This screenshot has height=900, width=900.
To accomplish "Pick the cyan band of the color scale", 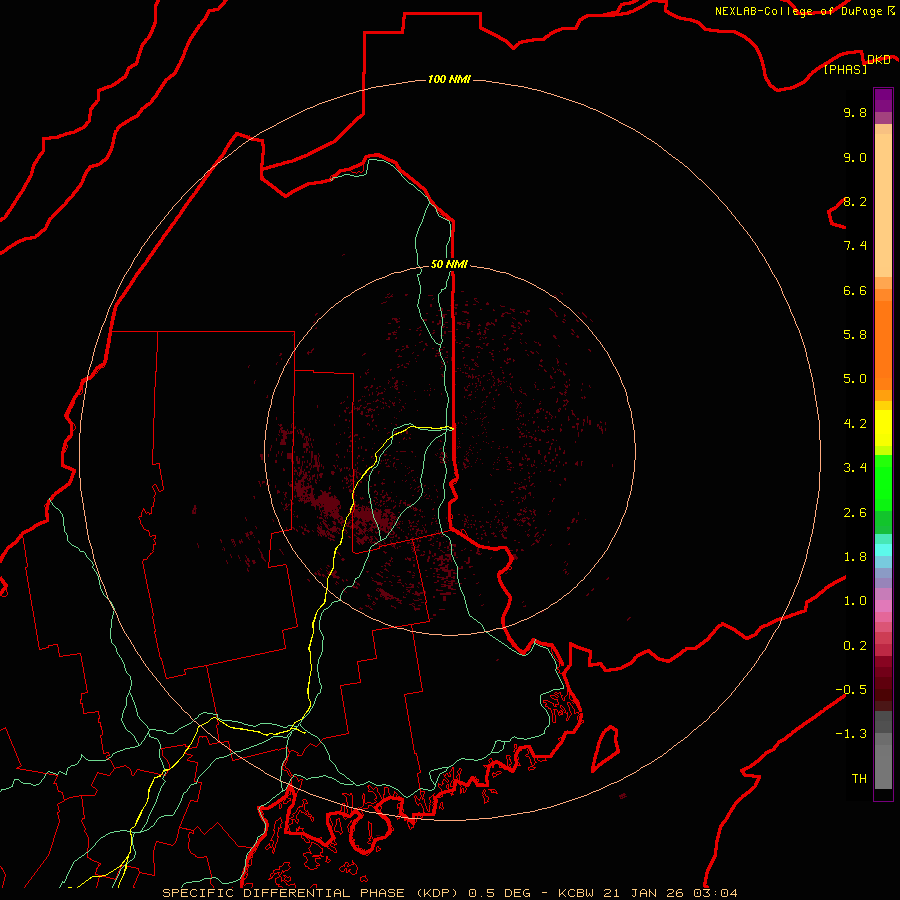I will (x=883, y=550).
